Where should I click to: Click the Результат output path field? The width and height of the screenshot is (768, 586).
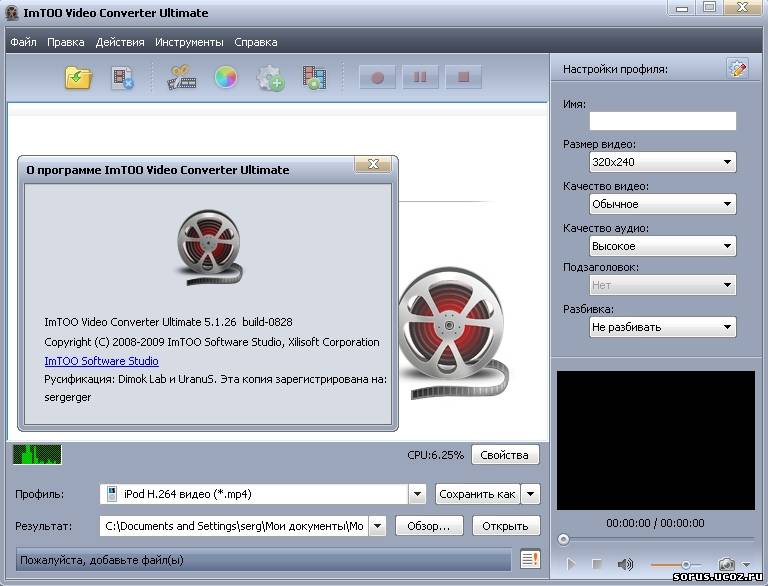[x=234, y=526]
